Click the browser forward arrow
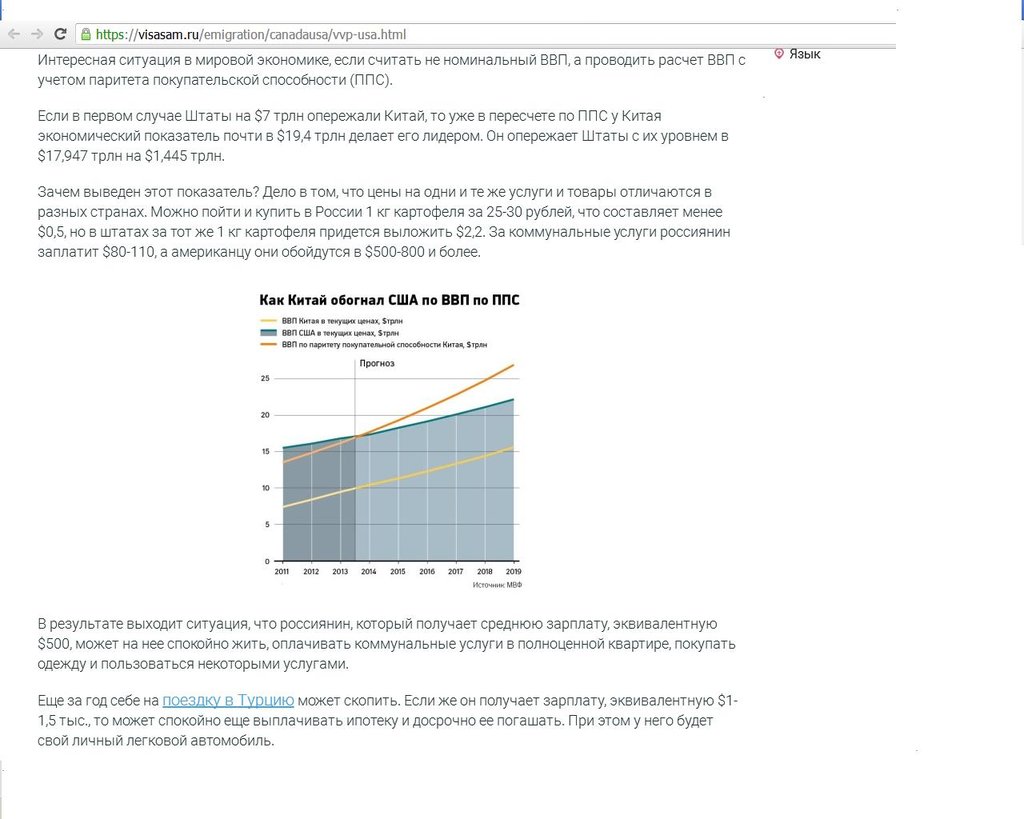1024x819 pixels. coord(37,34)
